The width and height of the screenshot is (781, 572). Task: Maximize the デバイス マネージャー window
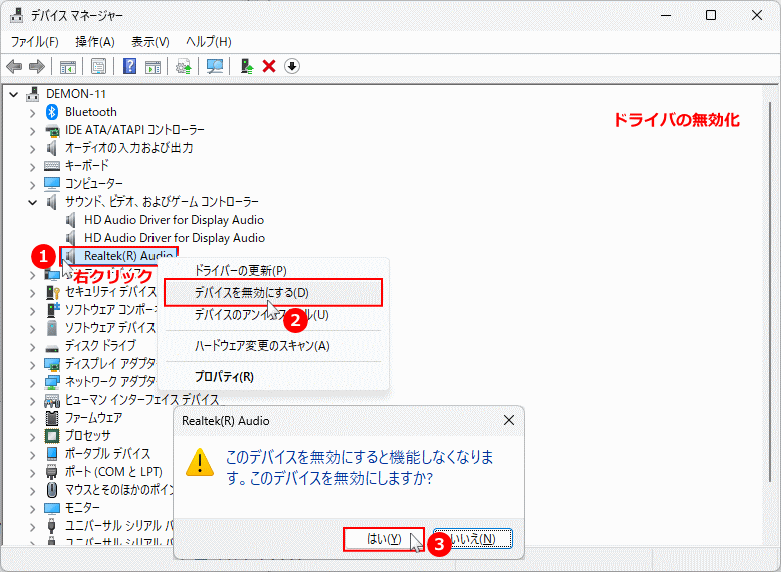pyautogui.click(x=711, y=15)
